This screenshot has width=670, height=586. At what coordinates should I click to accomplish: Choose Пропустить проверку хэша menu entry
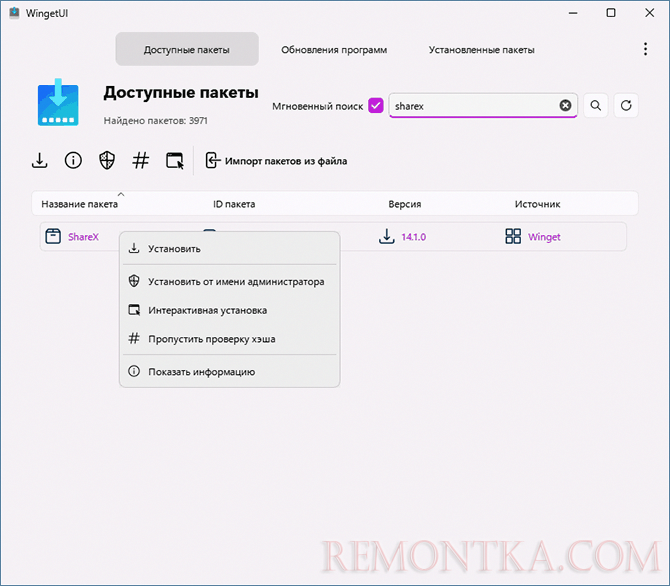coord(229,339)
